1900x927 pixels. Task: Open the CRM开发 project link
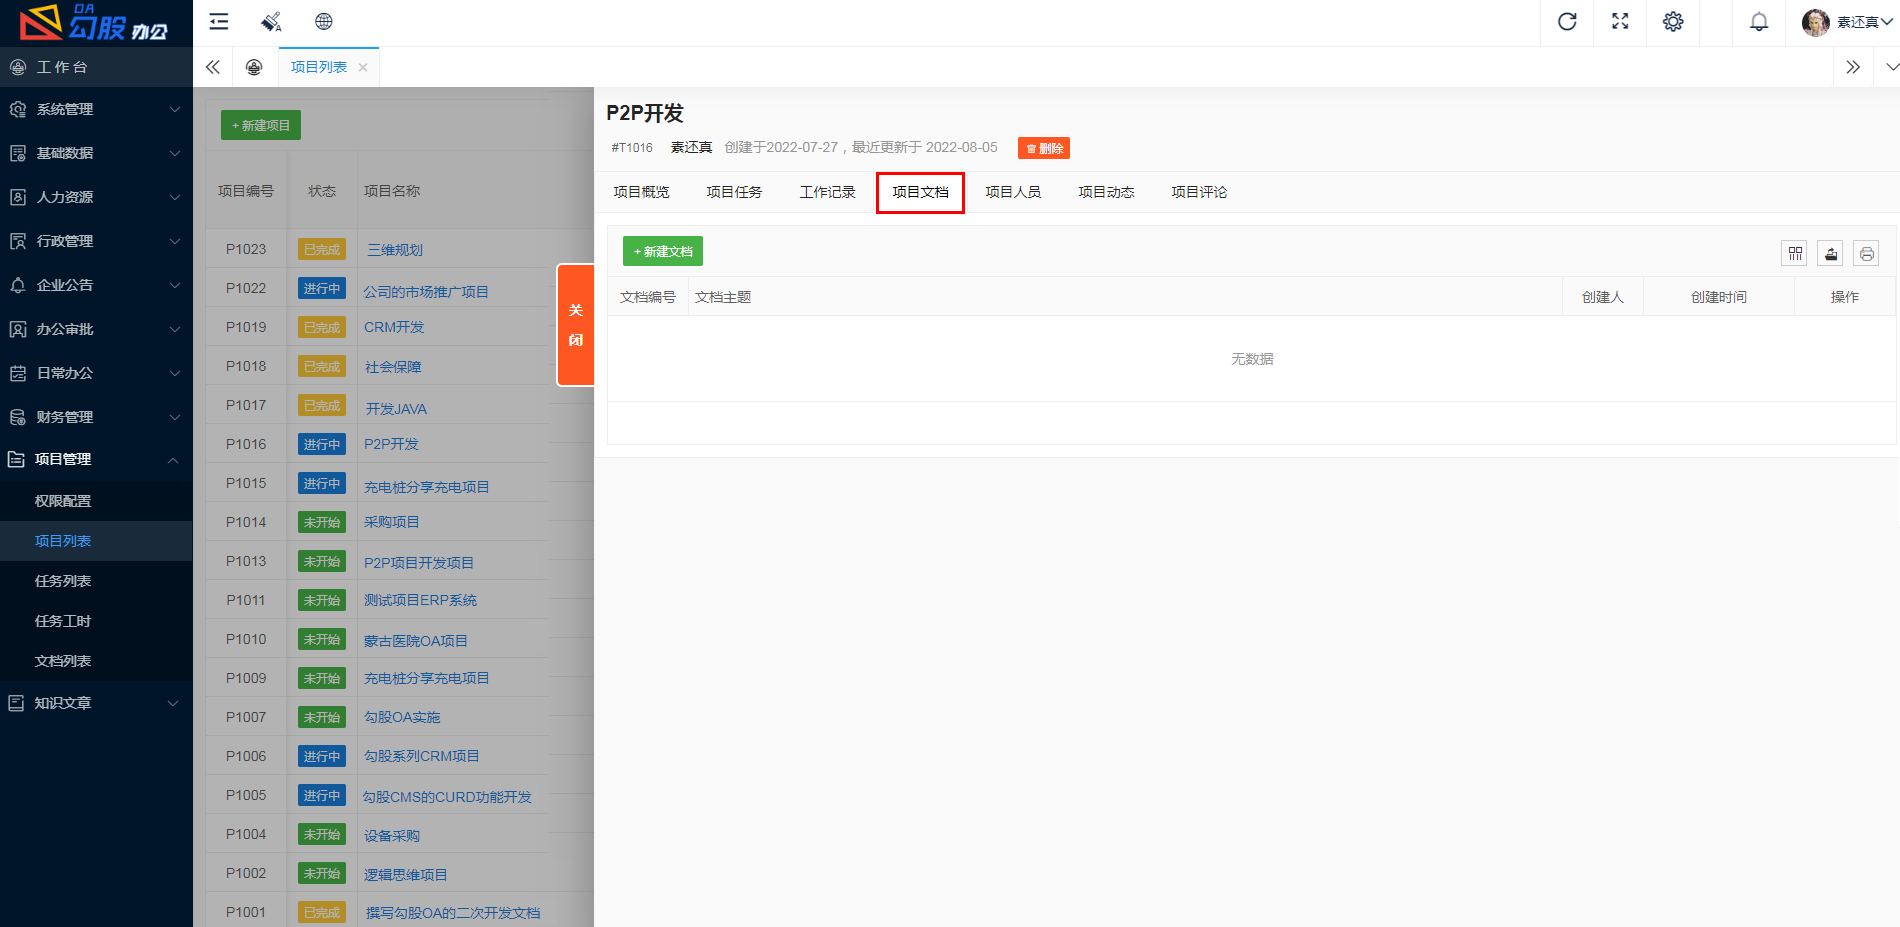pyautogui.click(x=394, y=327)
